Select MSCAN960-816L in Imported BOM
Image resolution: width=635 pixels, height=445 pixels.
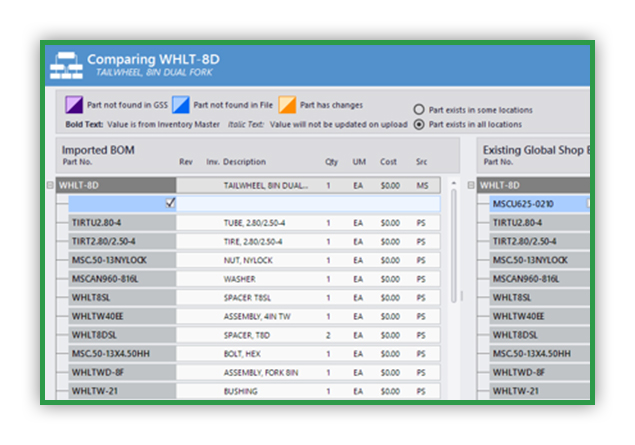click(122, 279)
